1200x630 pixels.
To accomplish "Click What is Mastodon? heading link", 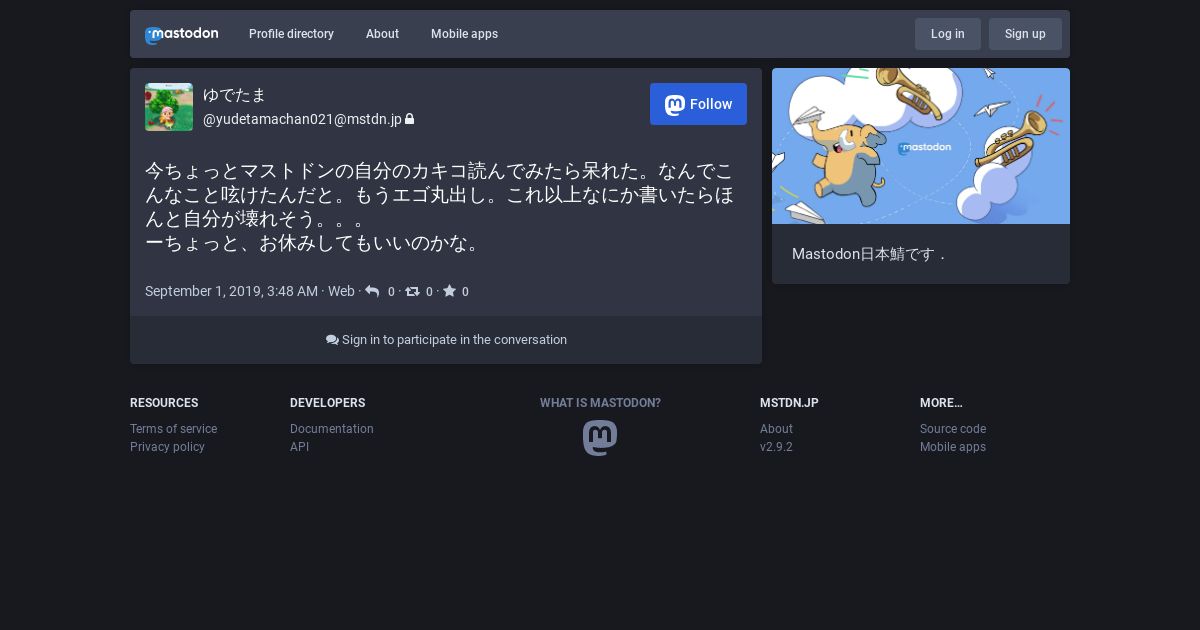I will click(600, 403).
